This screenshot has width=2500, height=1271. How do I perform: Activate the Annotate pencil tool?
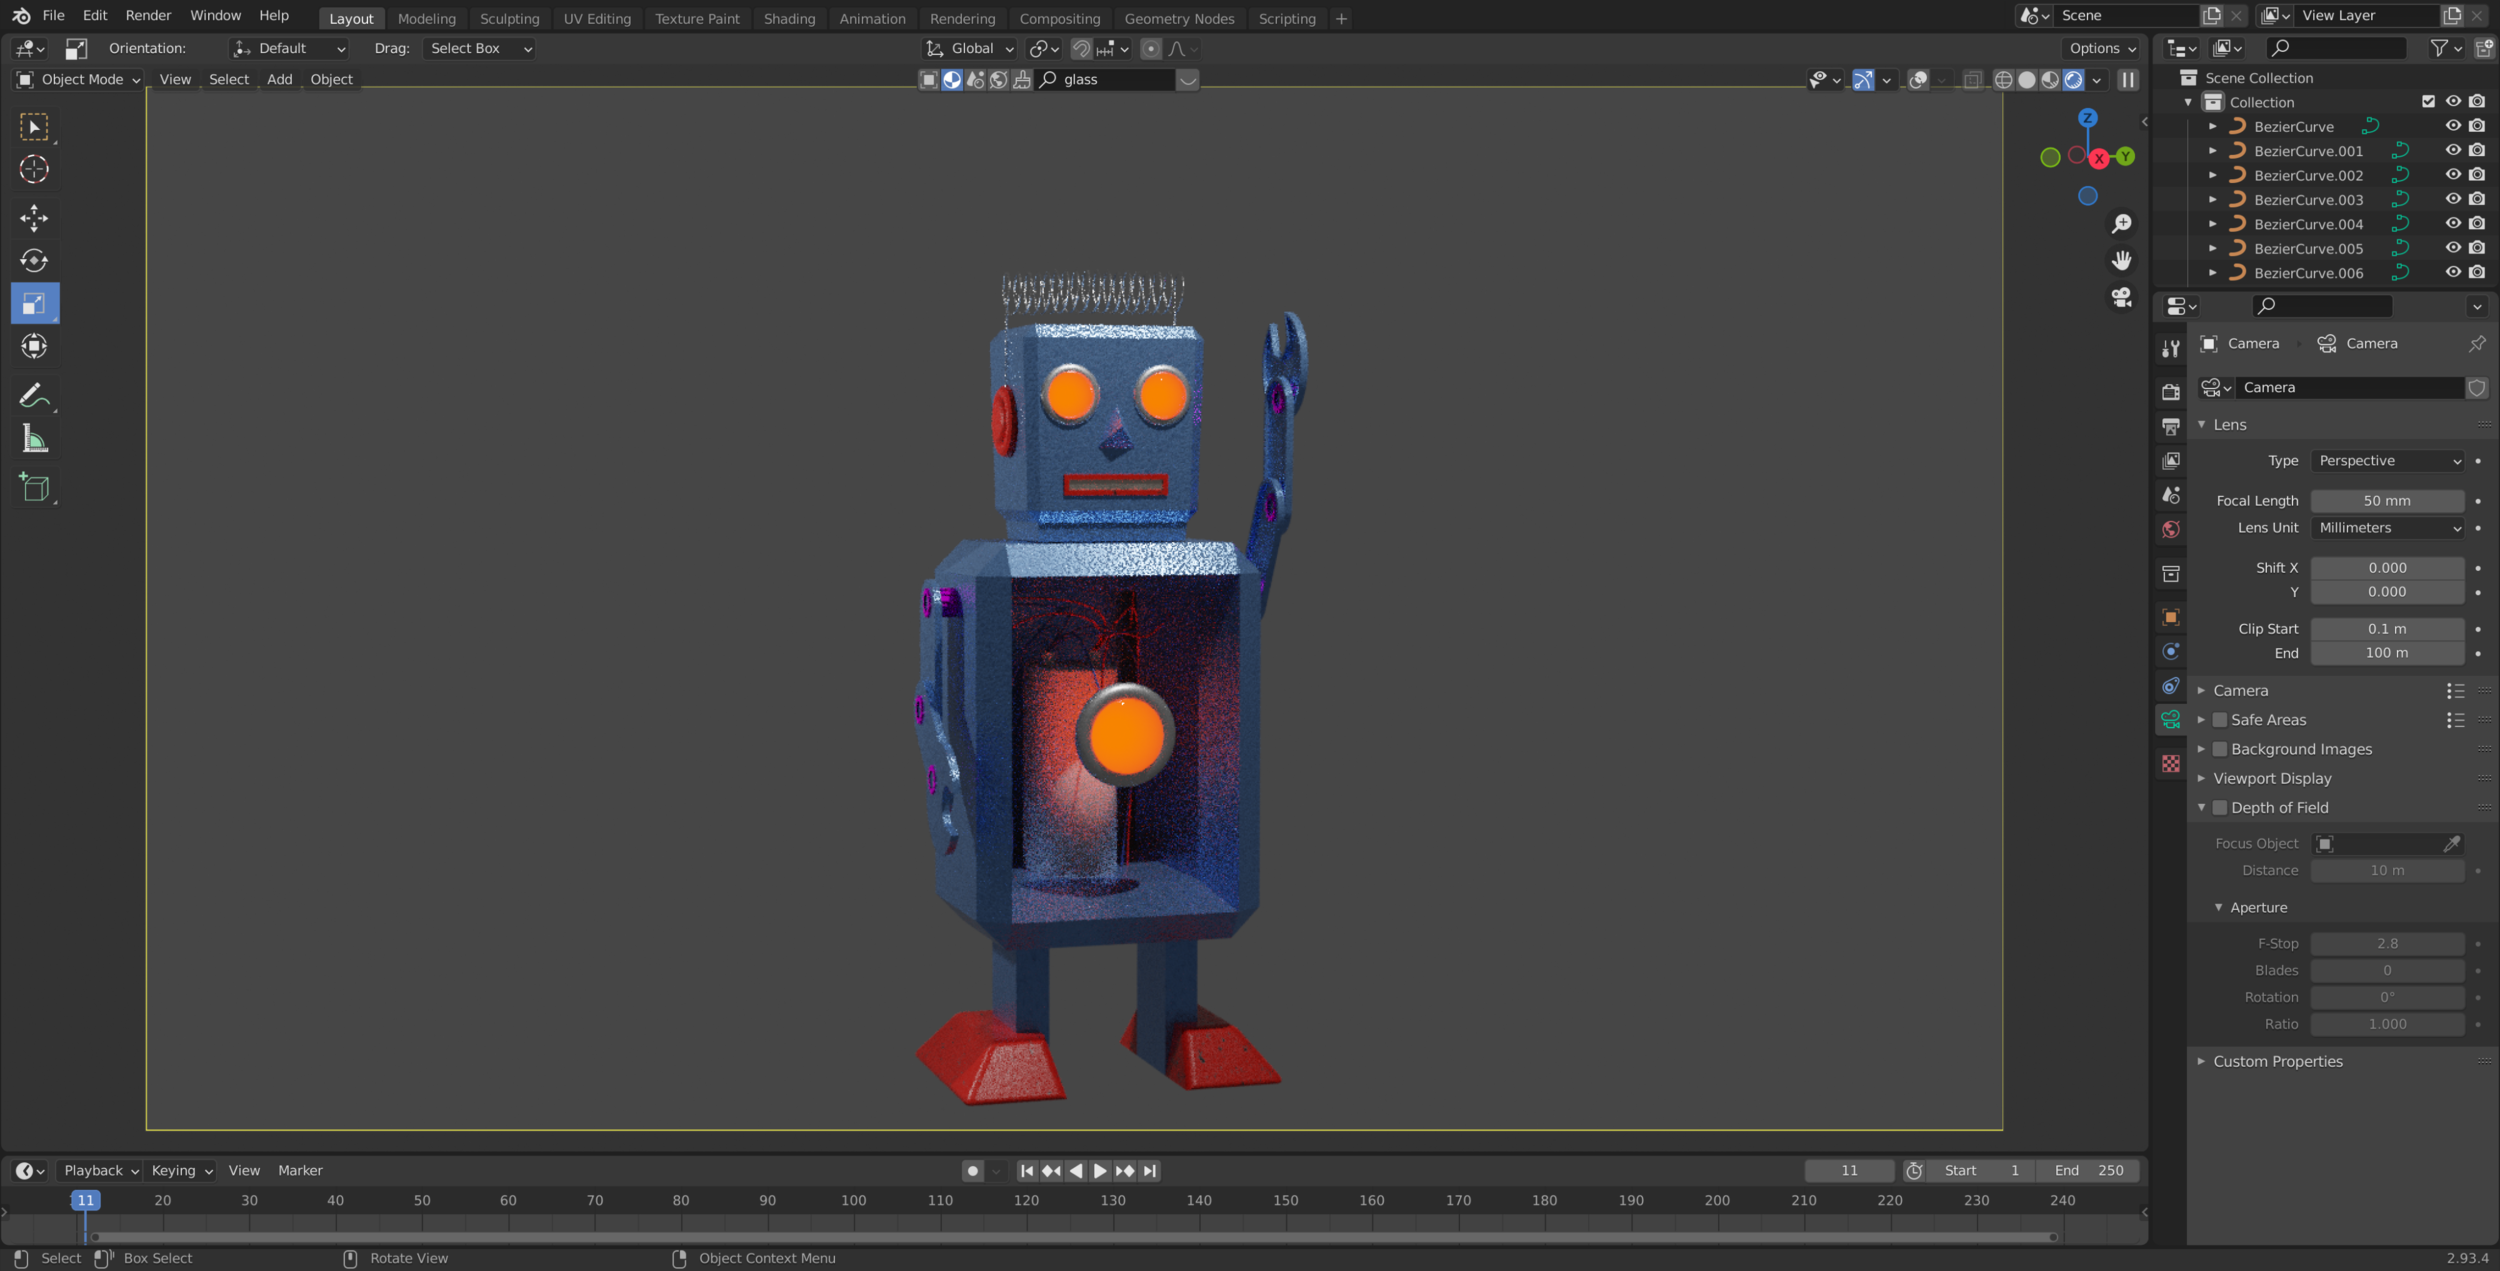point(34,396)
